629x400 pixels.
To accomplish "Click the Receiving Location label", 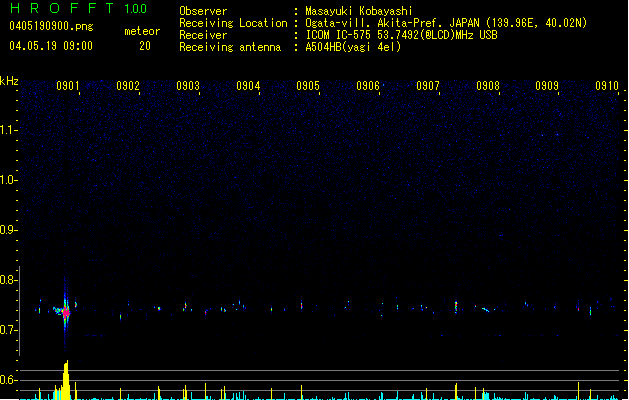I will coord(233,23).
